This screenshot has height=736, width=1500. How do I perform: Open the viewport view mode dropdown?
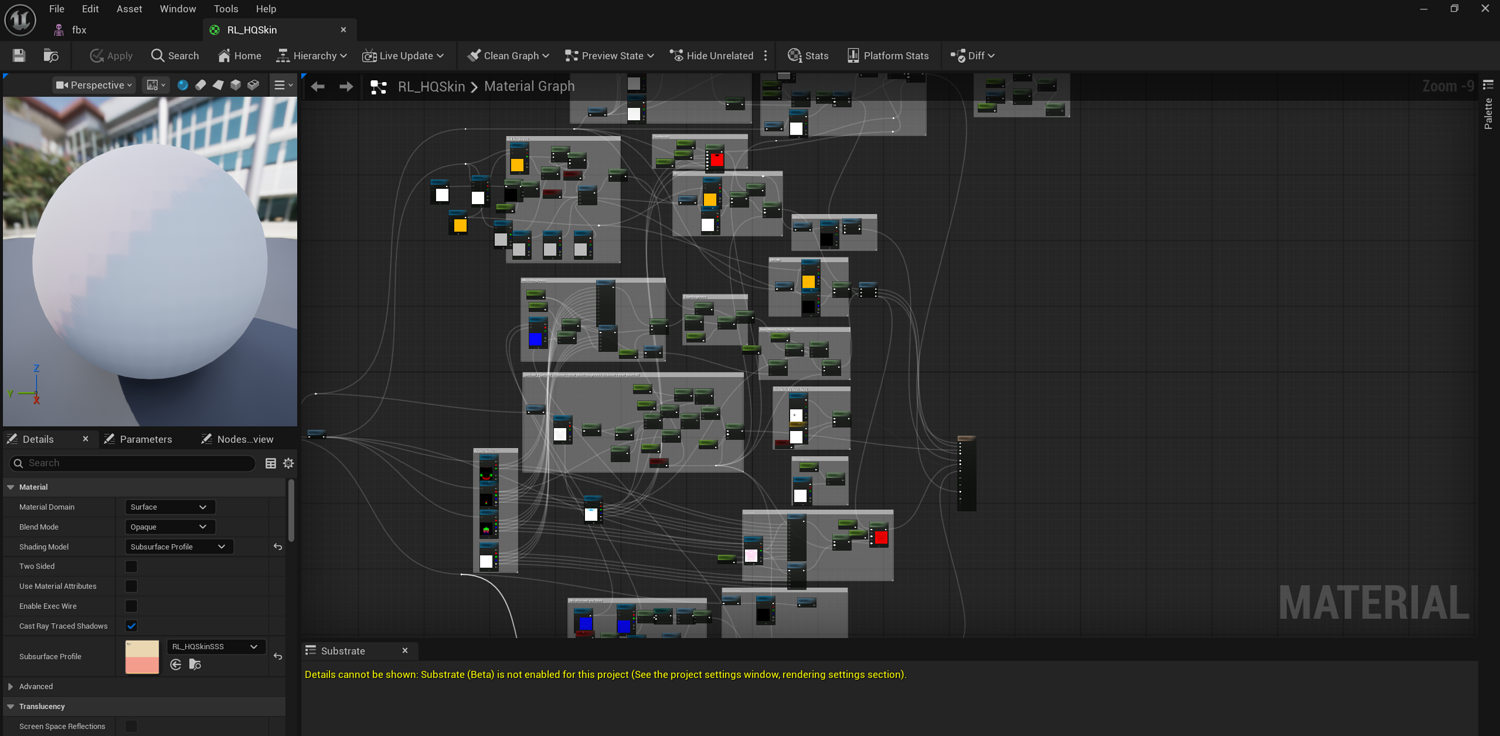tap(156, 85)
